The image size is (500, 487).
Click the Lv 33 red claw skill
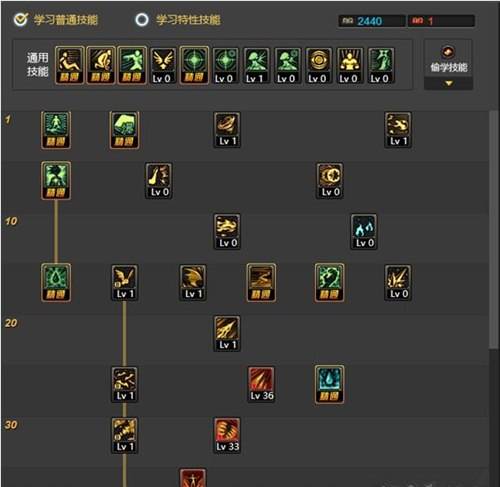point(227,435)
